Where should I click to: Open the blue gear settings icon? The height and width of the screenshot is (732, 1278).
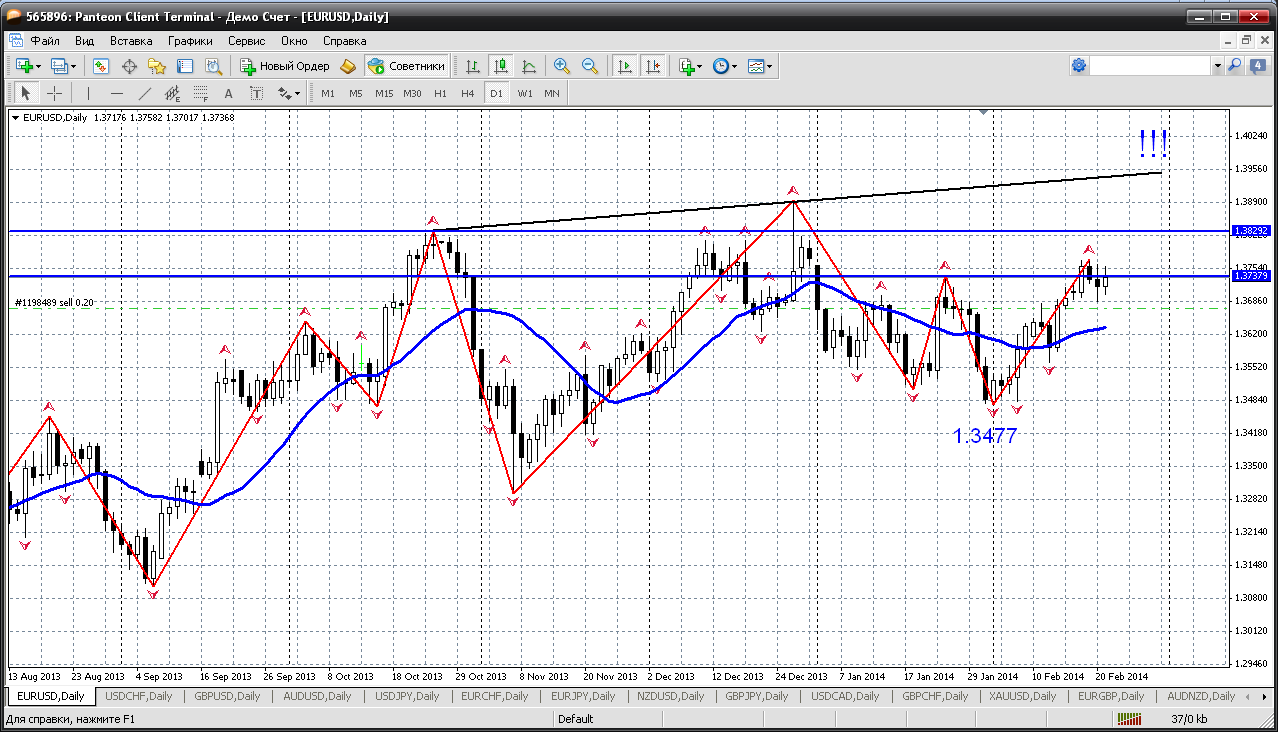1079,66
